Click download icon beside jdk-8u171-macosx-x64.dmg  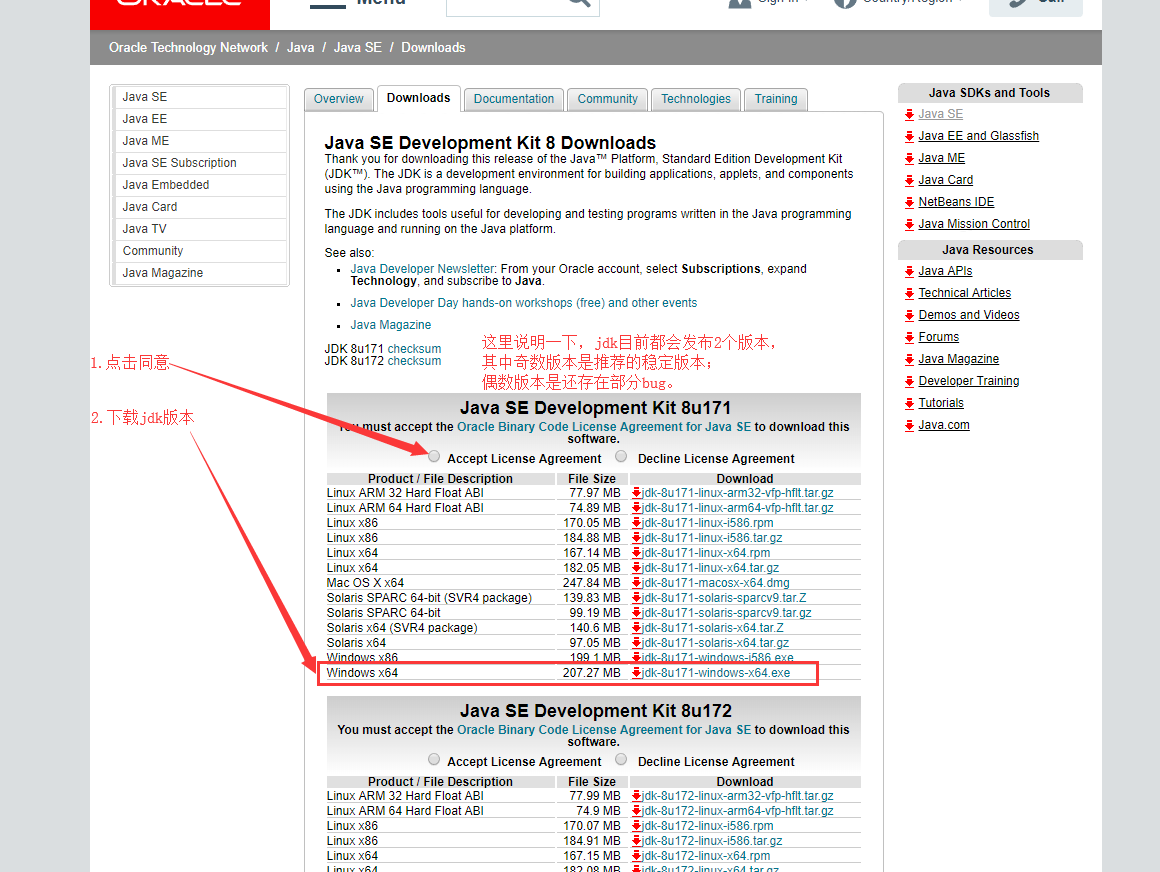click(636, 583)
